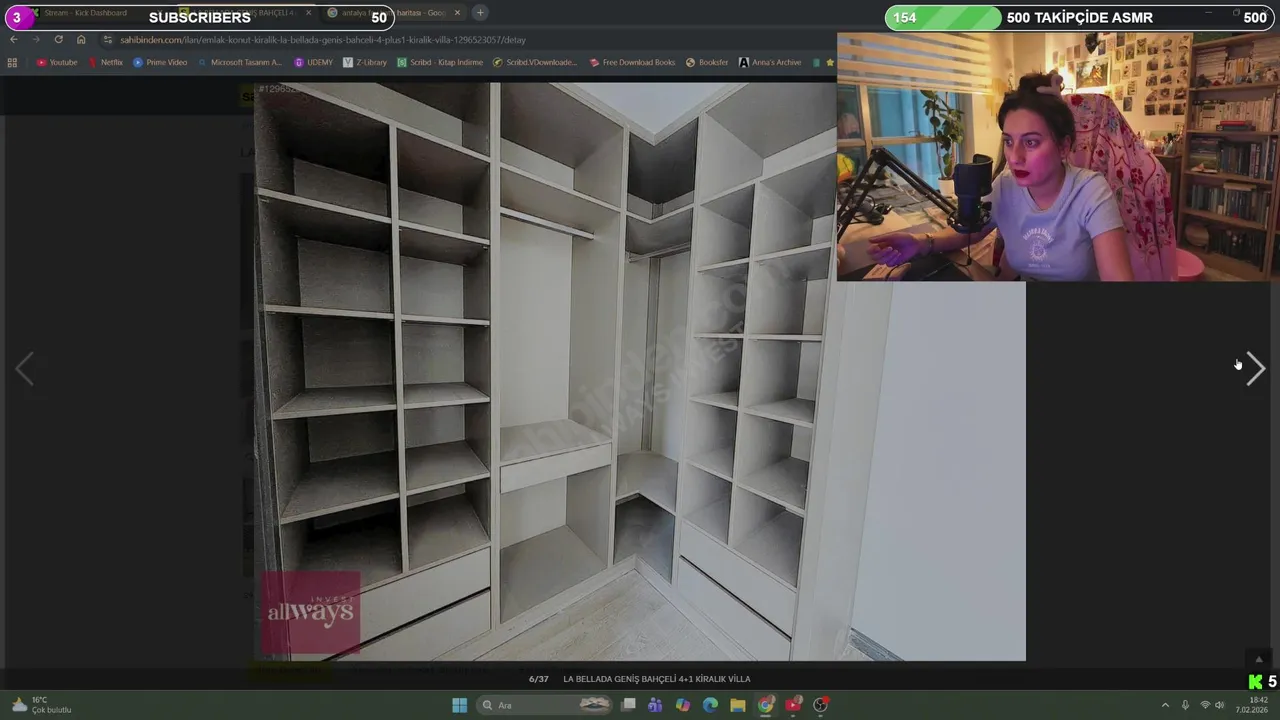Open the Scribd.VDownloader bookmark
This screenshot has width=1280, height=720.
coord(535,62)
